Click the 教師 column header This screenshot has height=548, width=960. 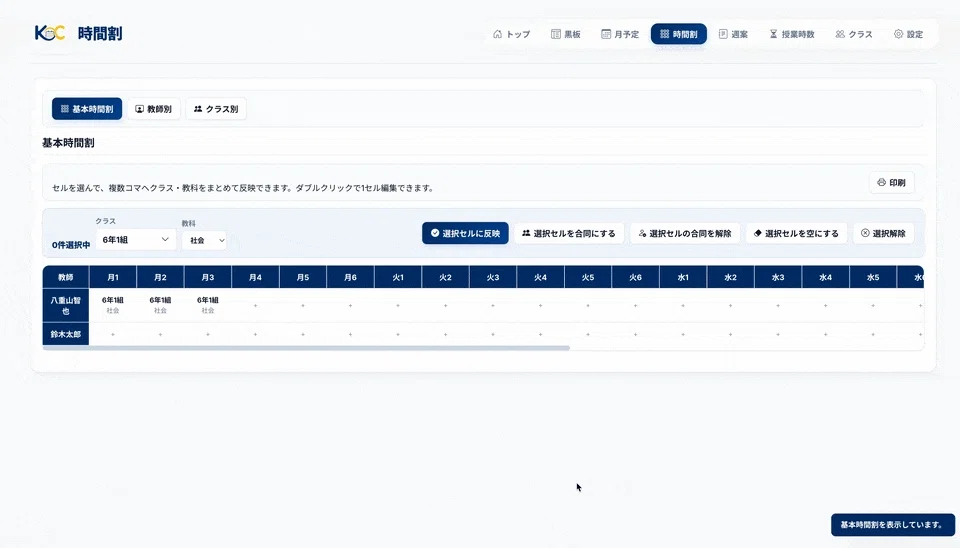click(66, 277)
